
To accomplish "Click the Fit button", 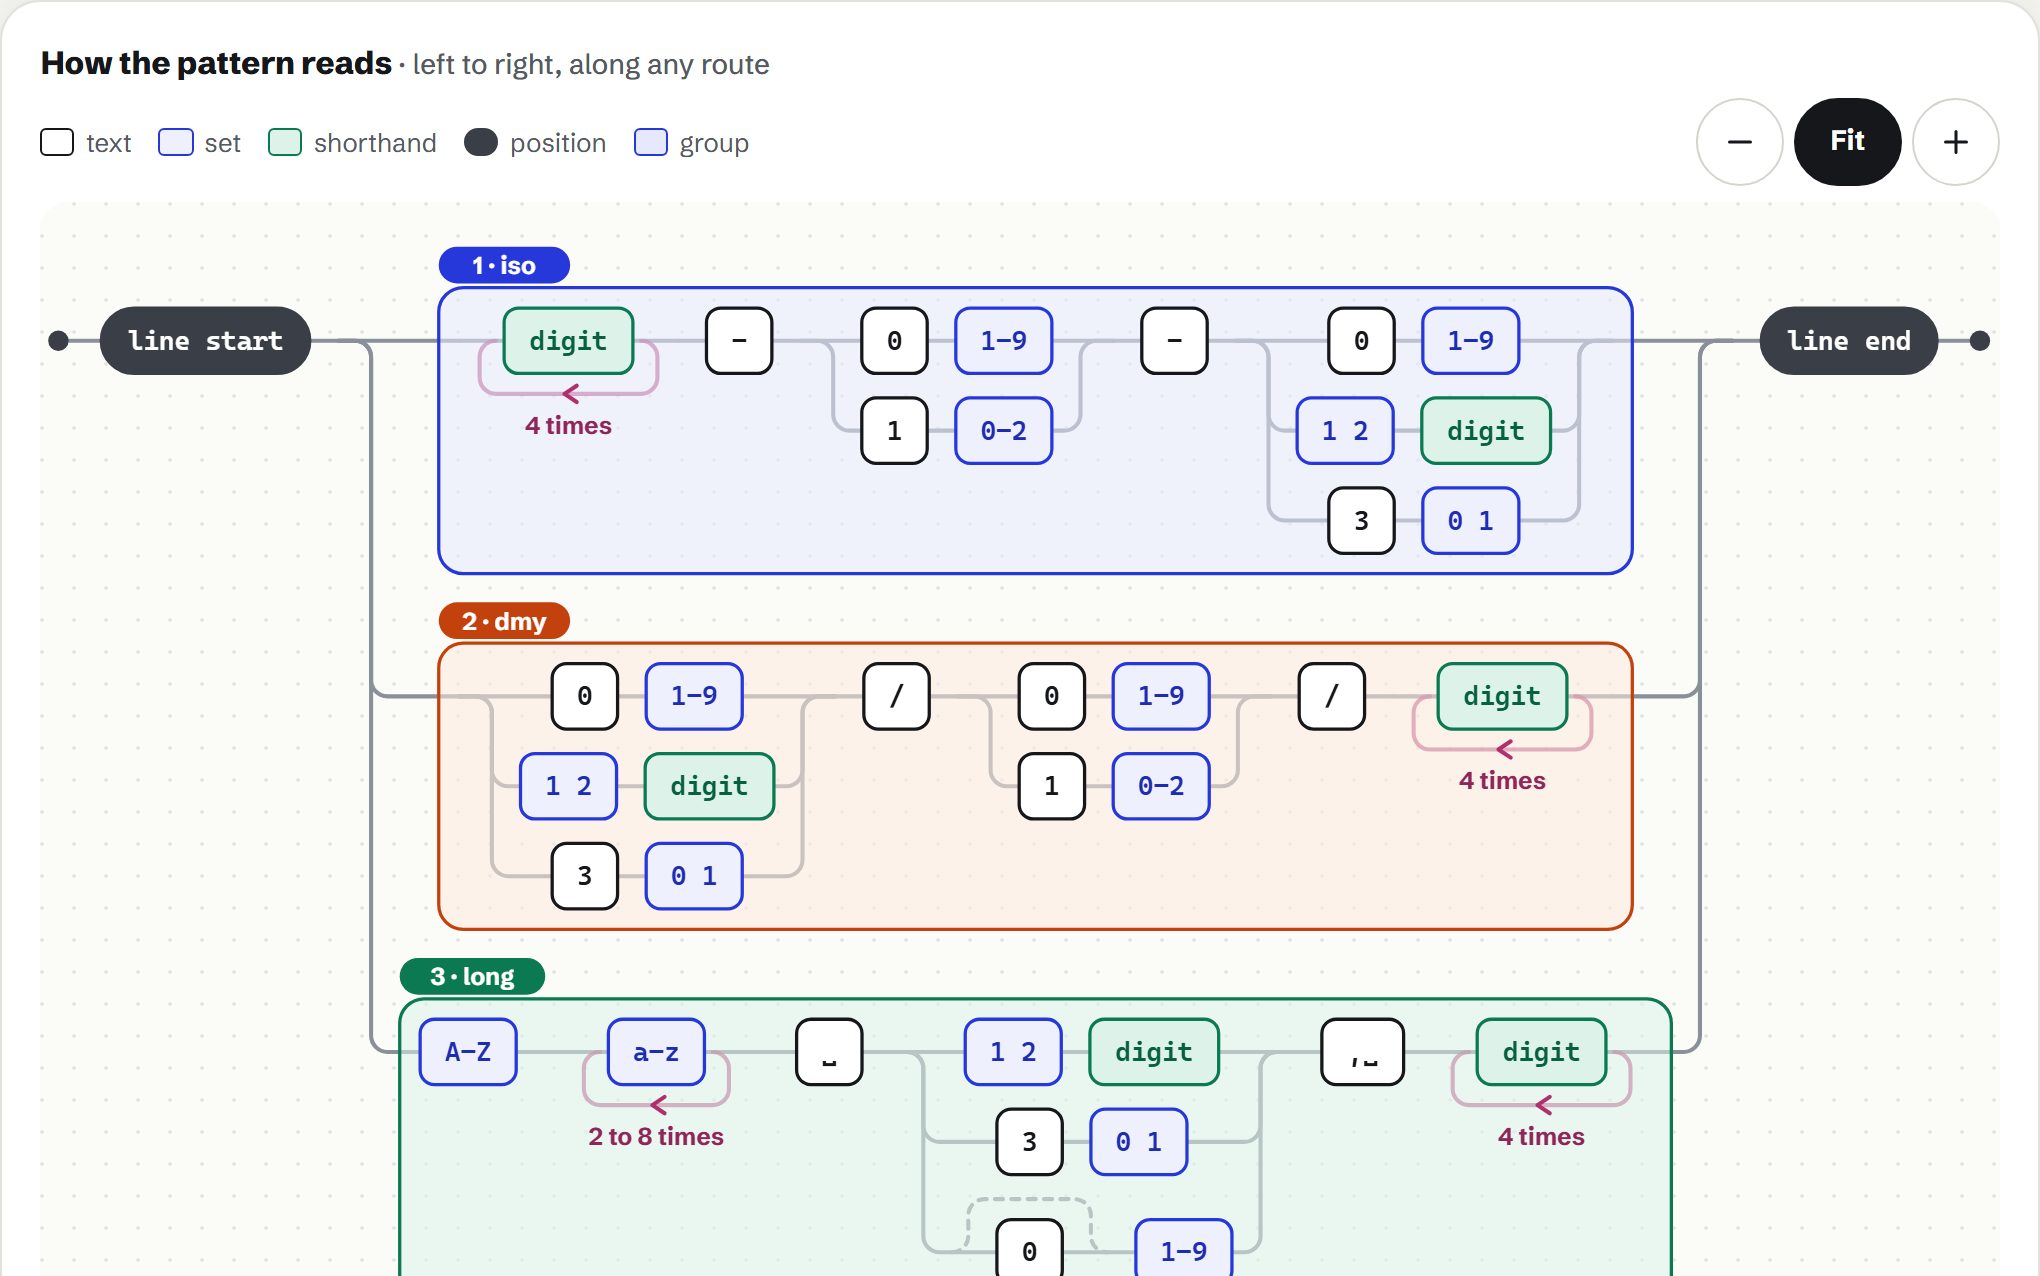I will point(1847,142).
